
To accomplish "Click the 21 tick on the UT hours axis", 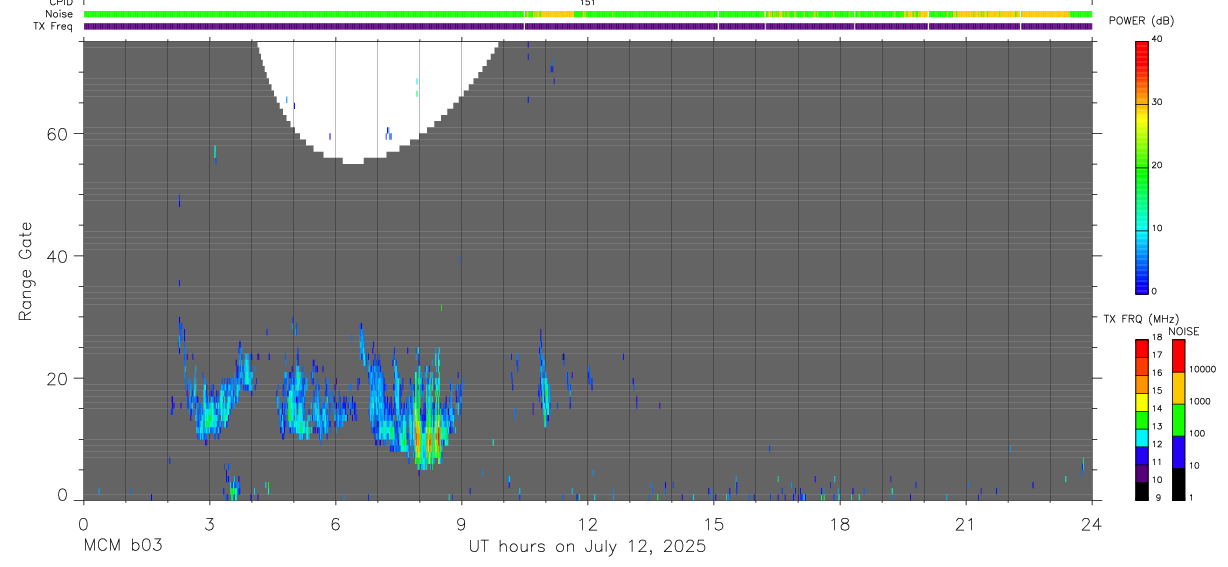I will [x=965, y=524].
